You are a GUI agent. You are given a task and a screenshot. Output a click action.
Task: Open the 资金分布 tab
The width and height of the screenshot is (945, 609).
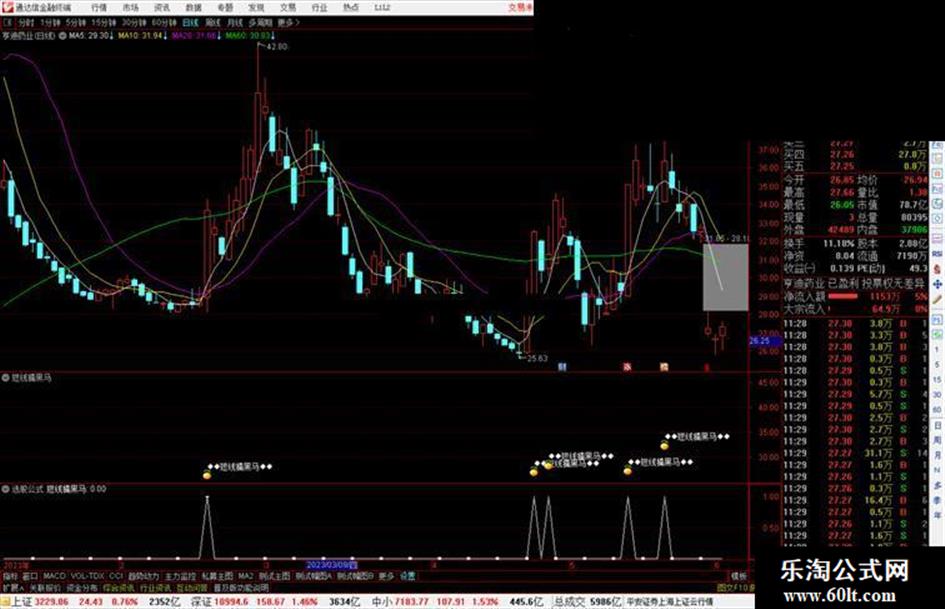pyautogui.click(x=81, y=587)
